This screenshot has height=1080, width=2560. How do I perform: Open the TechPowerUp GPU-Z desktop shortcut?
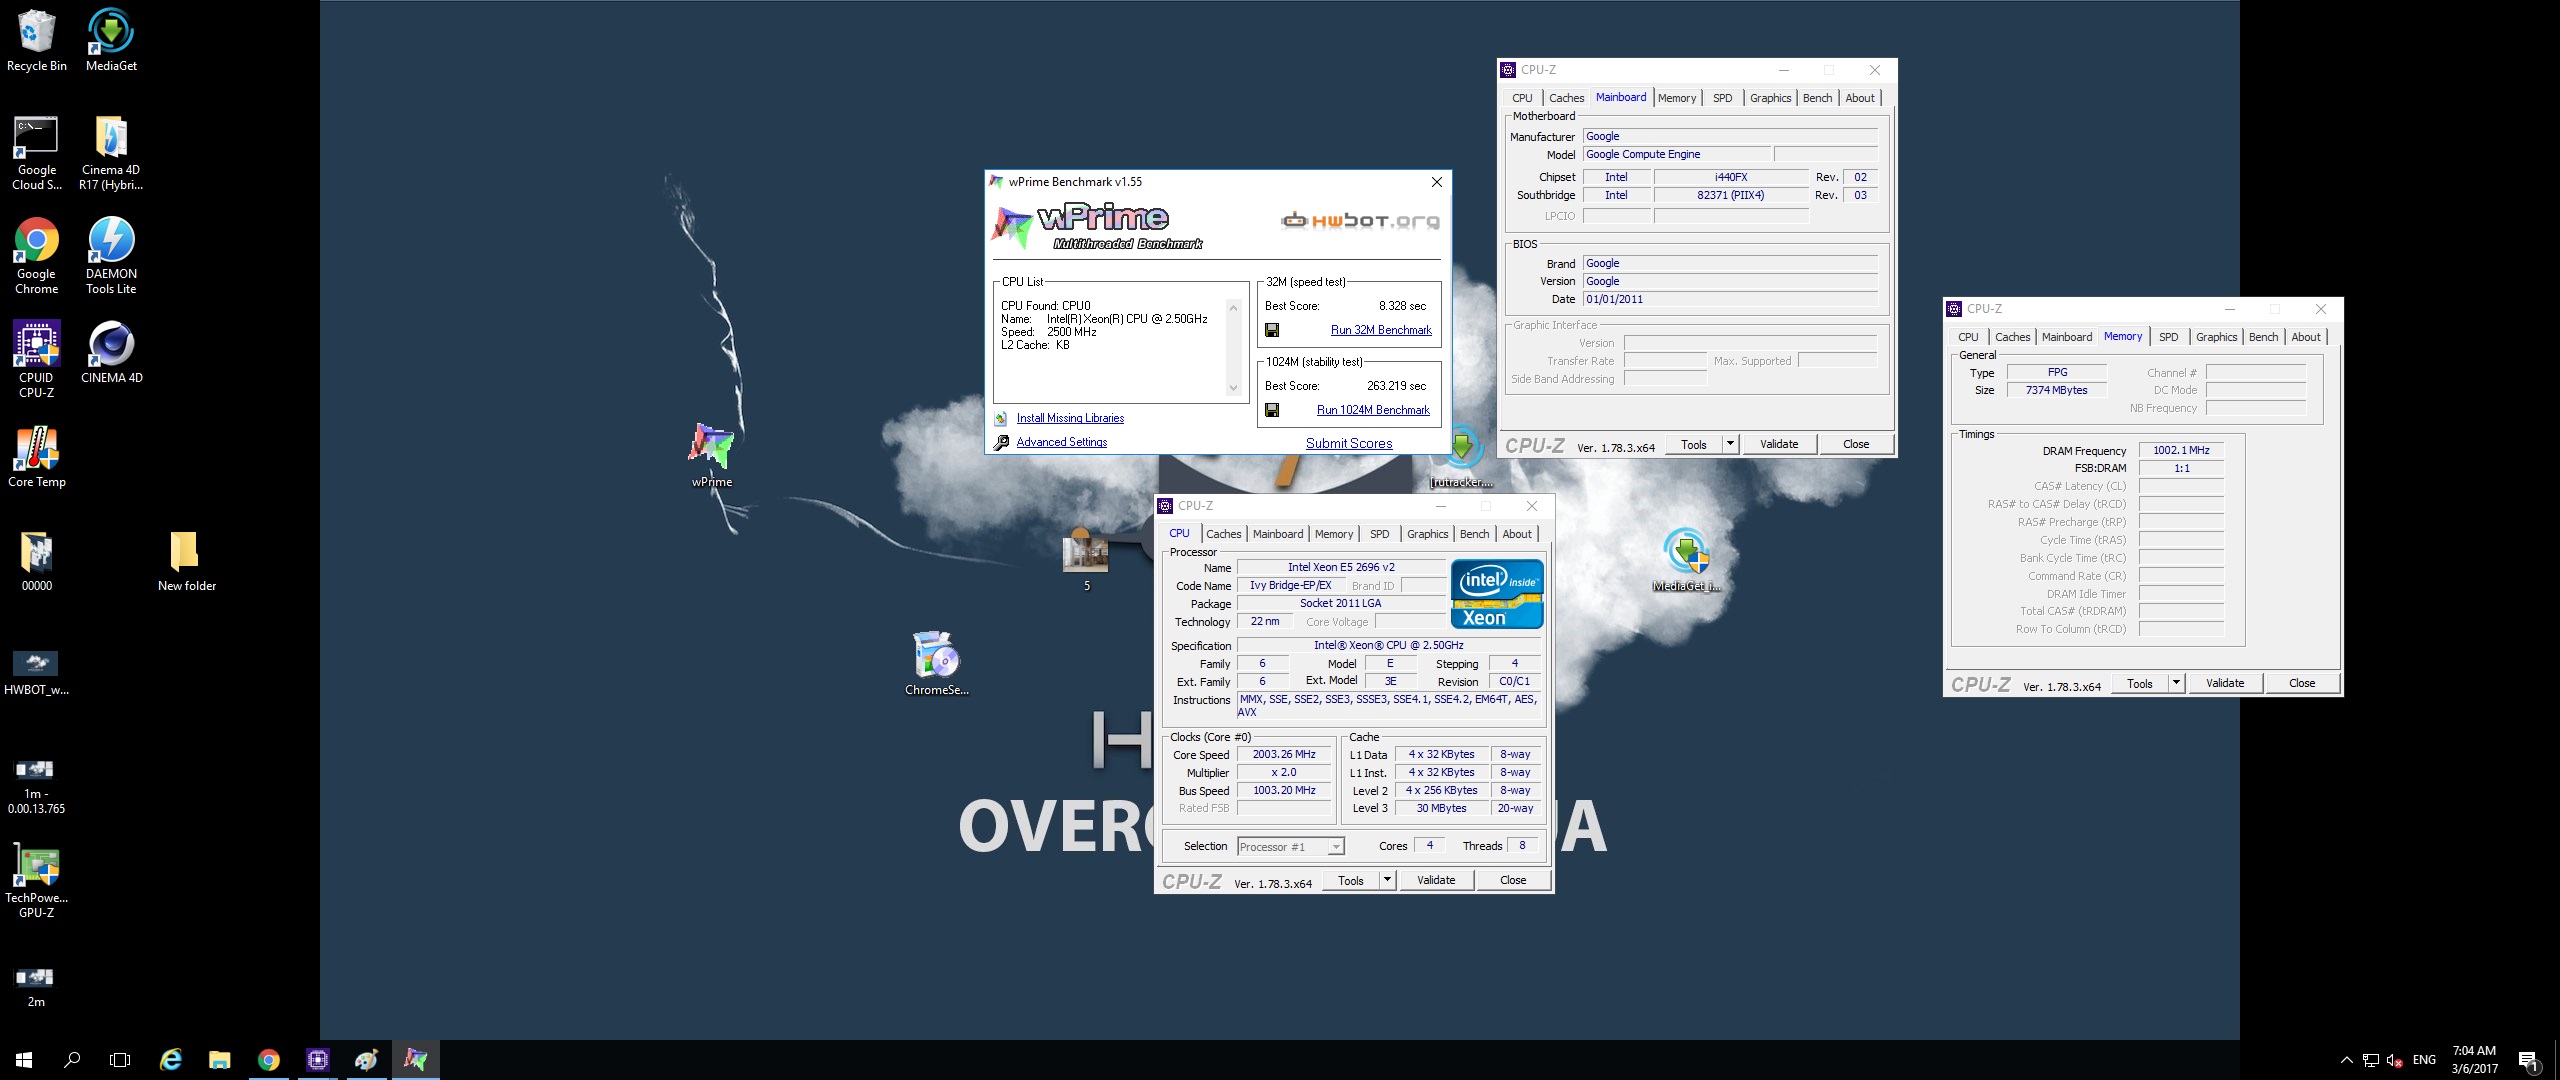click(x=37, y=880)
